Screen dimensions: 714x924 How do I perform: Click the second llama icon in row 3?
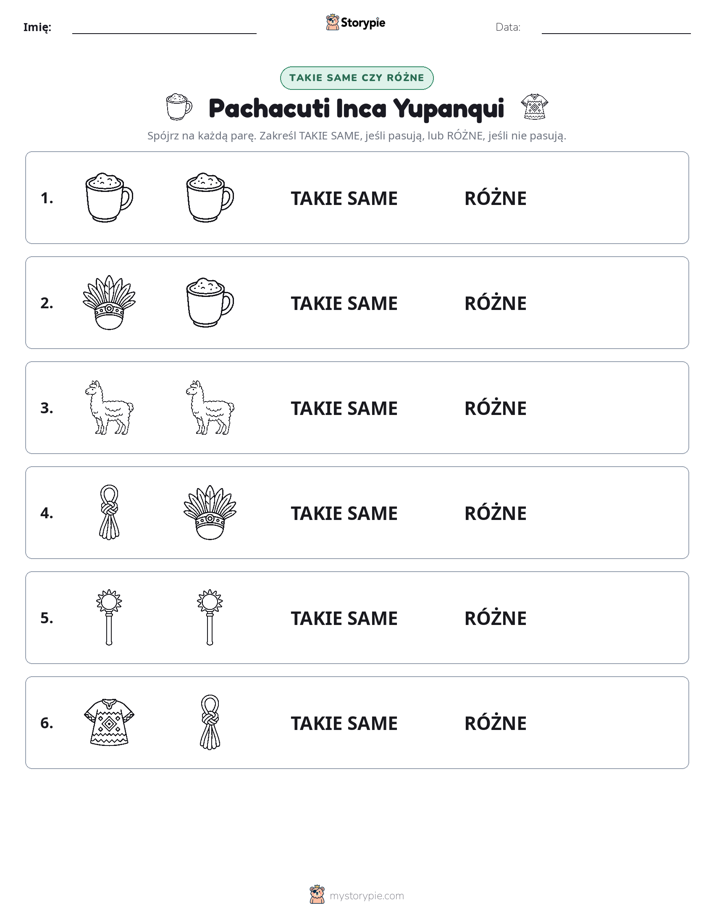tap(210, 407)
